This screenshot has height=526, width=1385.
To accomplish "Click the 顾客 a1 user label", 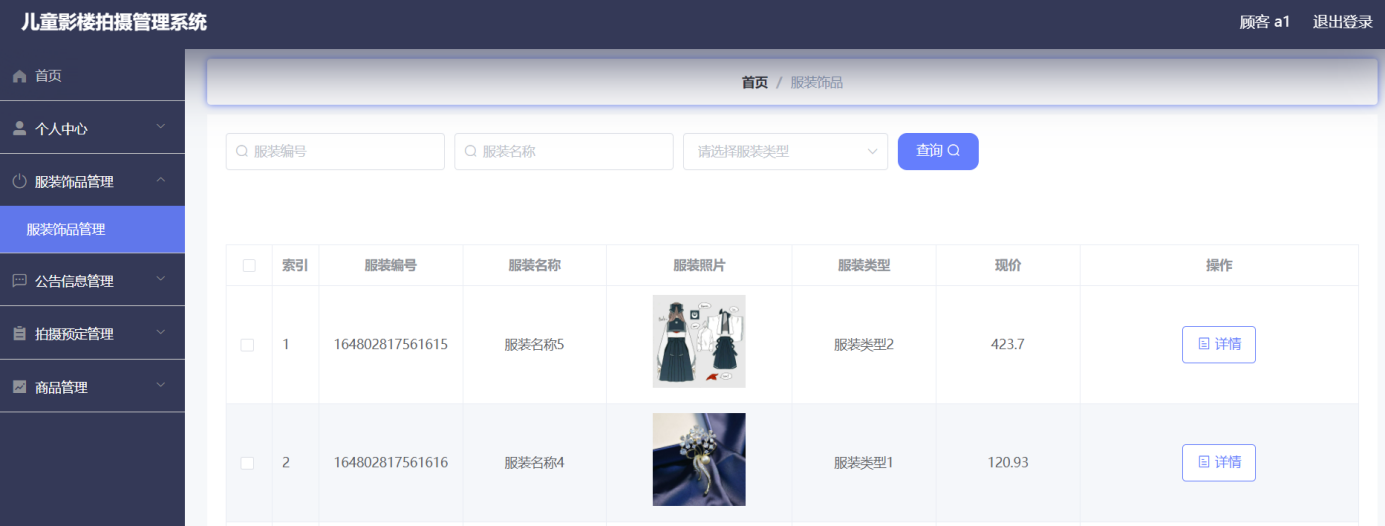I will (x=1265, y=22).
